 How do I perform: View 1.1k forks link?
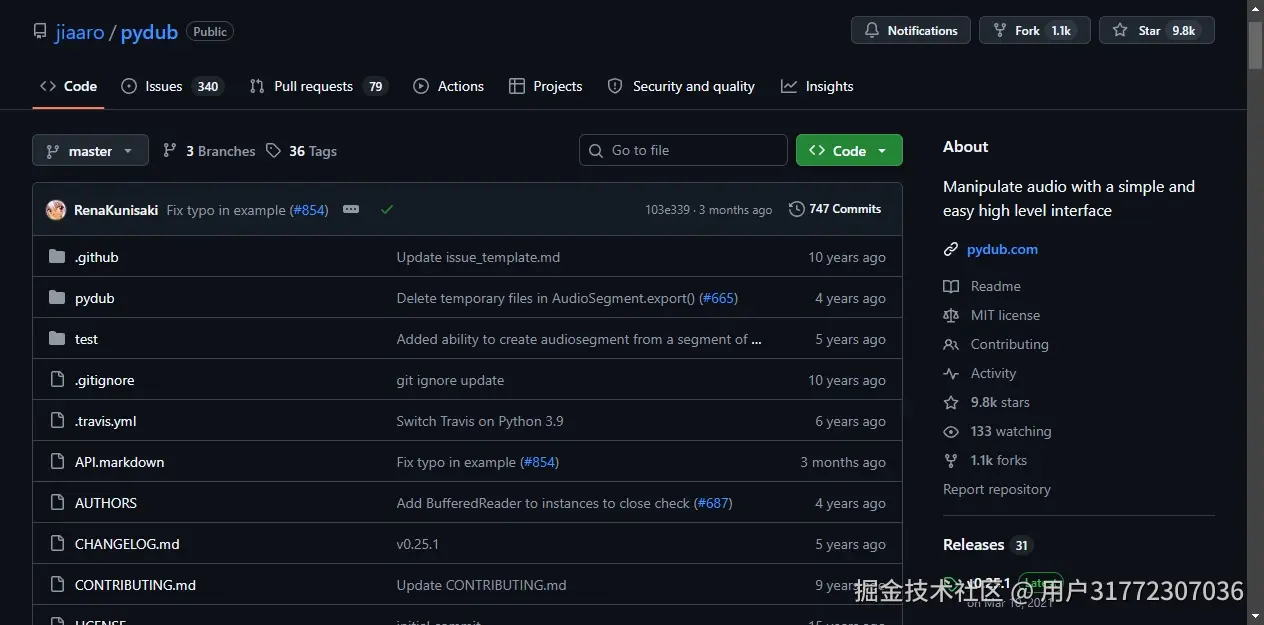999,460
